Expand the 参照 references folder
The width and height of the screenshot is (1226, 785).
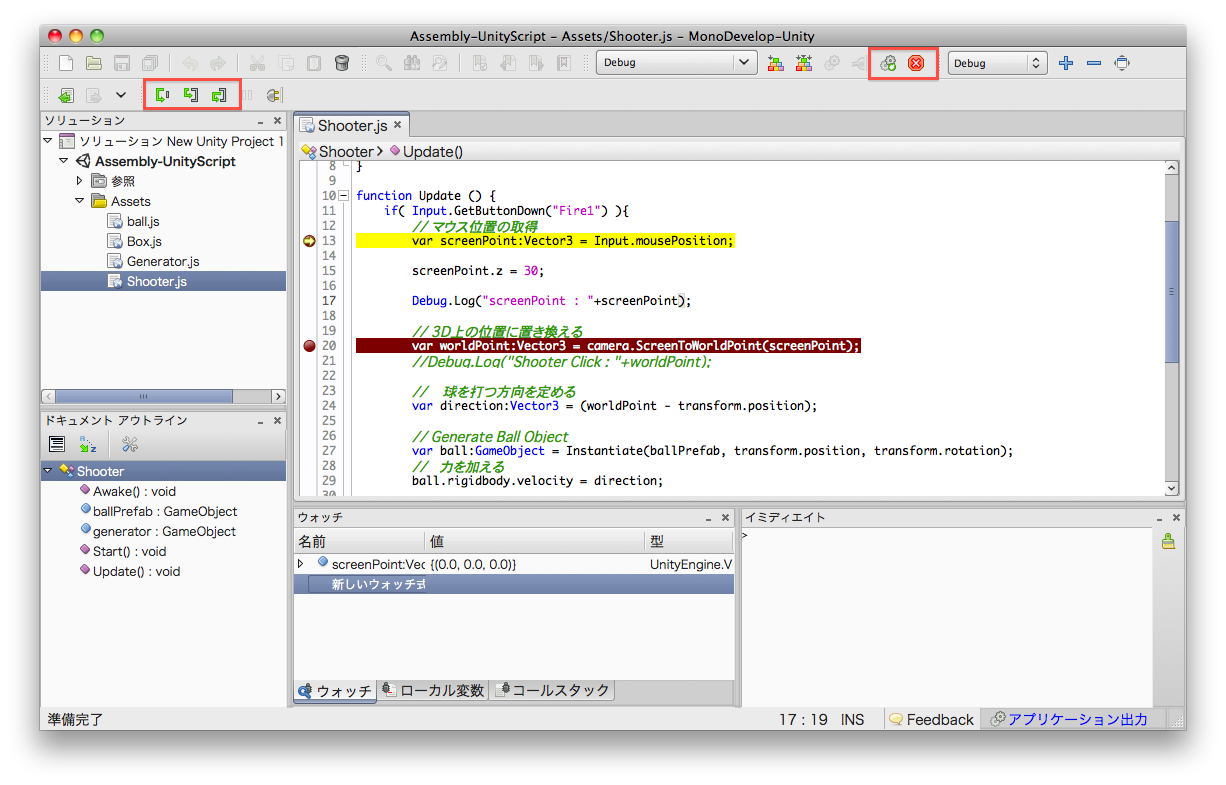pyautogui.click(x=80, y=181)
